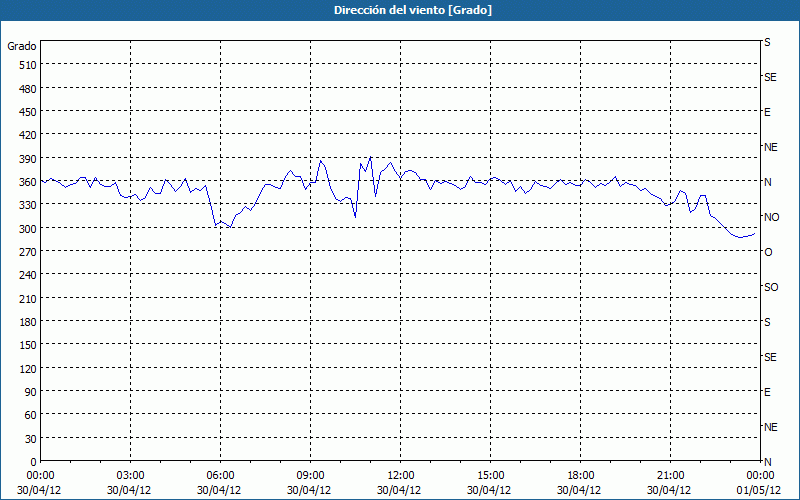The height and width of the screenshot is (500, 800).
Task: Select the 'O' compass label at 270 level
Action: tap(768, 252)
